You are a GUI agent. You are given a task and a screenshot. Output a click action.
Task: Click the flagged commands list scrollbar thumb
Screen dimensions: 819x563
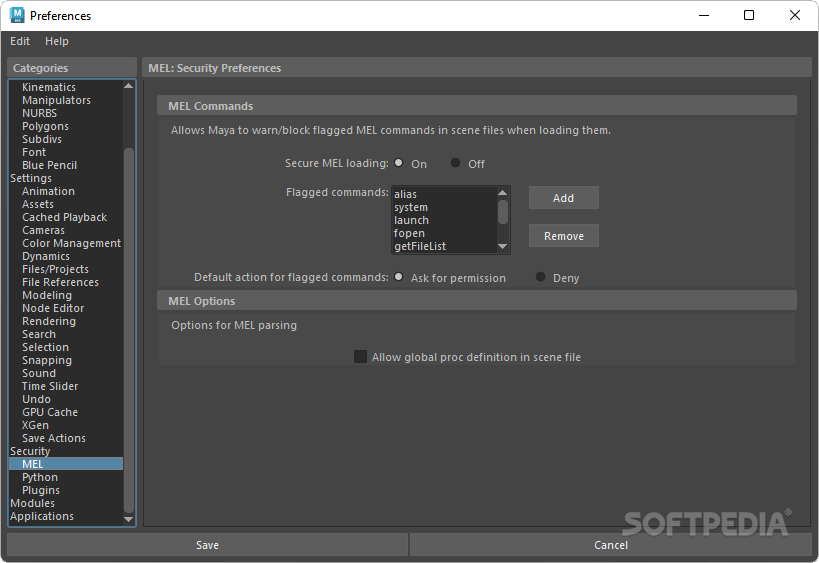[502, 212]
